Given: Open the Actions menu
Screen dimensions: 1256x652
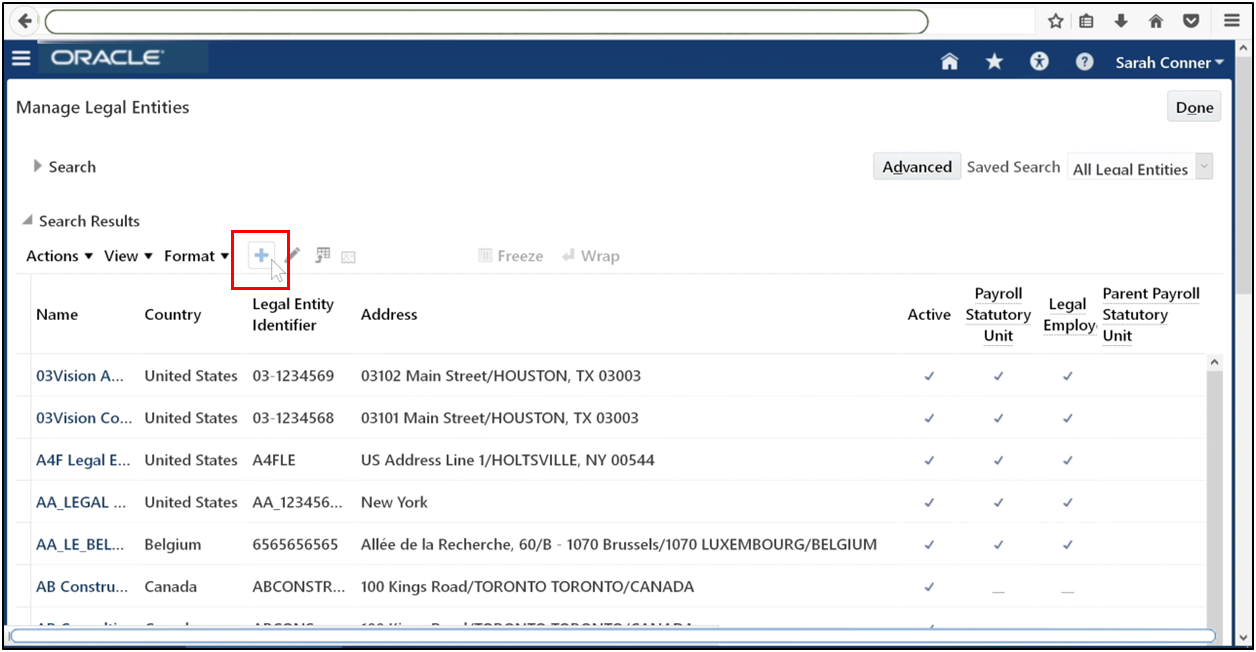Looking at the screenshot, I should (58, 256).
